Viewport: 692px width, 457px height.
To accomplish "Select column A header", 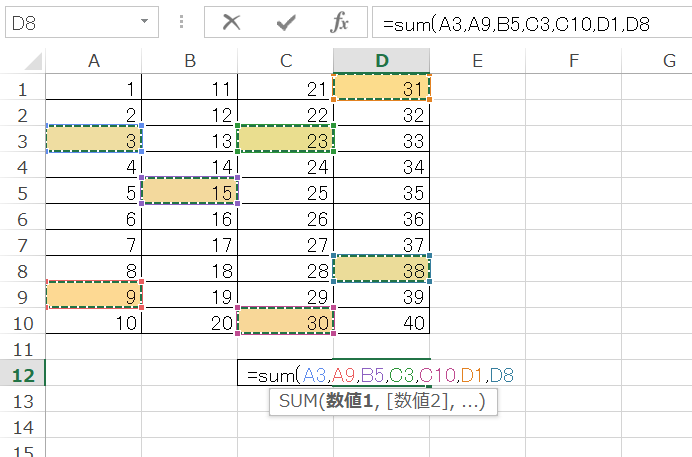I will [94, 61].
